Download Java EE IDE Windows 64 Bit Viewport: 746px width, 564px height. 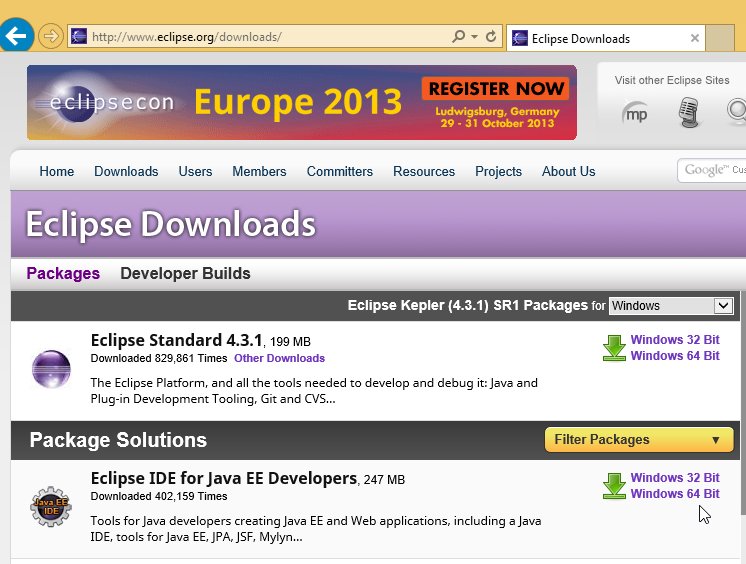pyautogui.click(x=675, y=494)
